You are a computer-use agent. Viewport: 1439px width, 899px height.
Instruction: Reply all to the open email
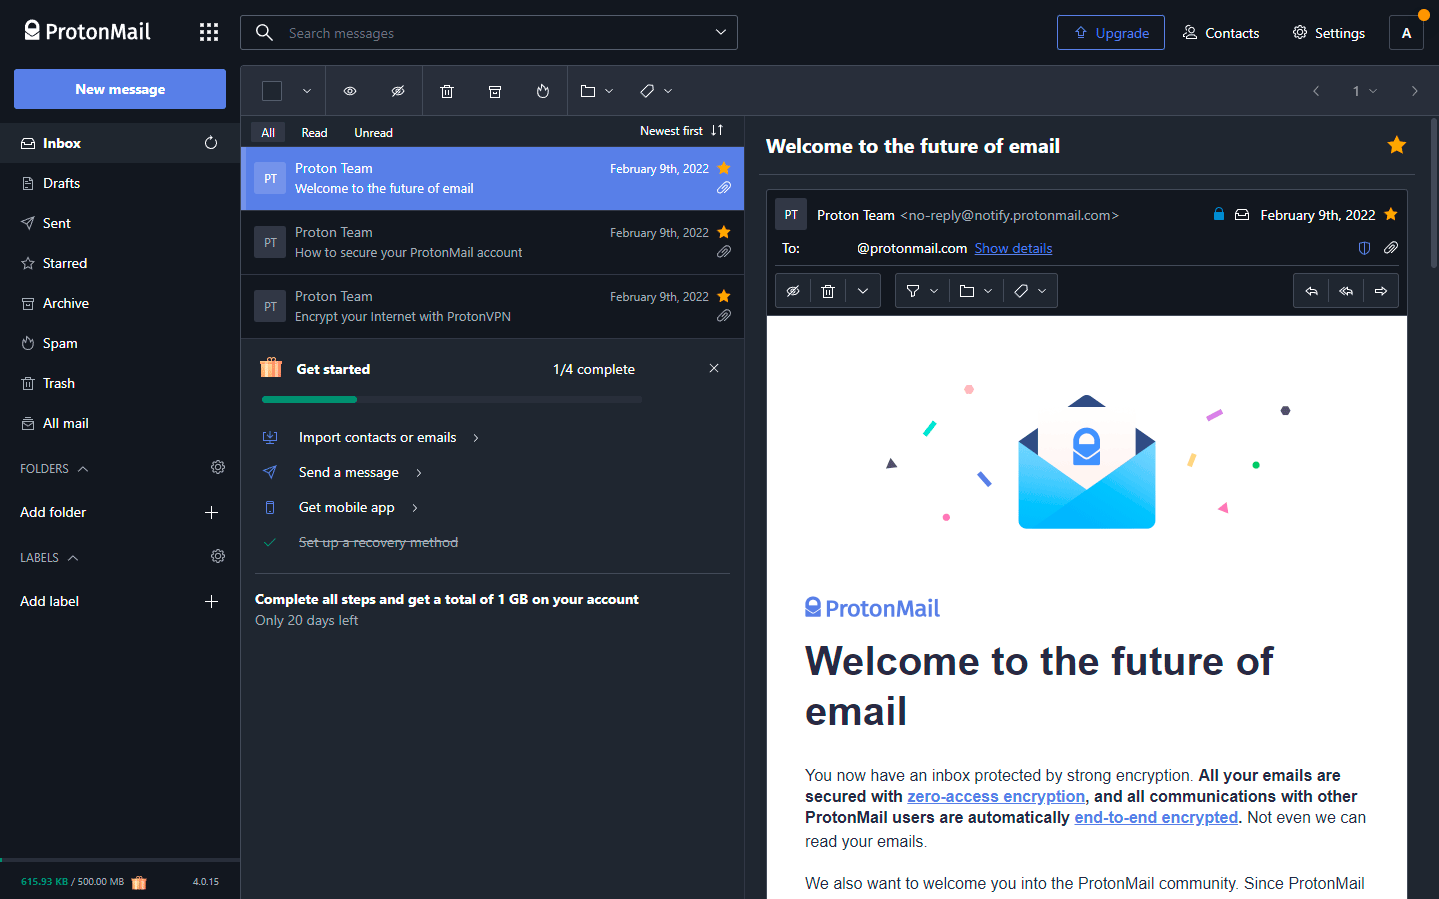point(1346,291)
